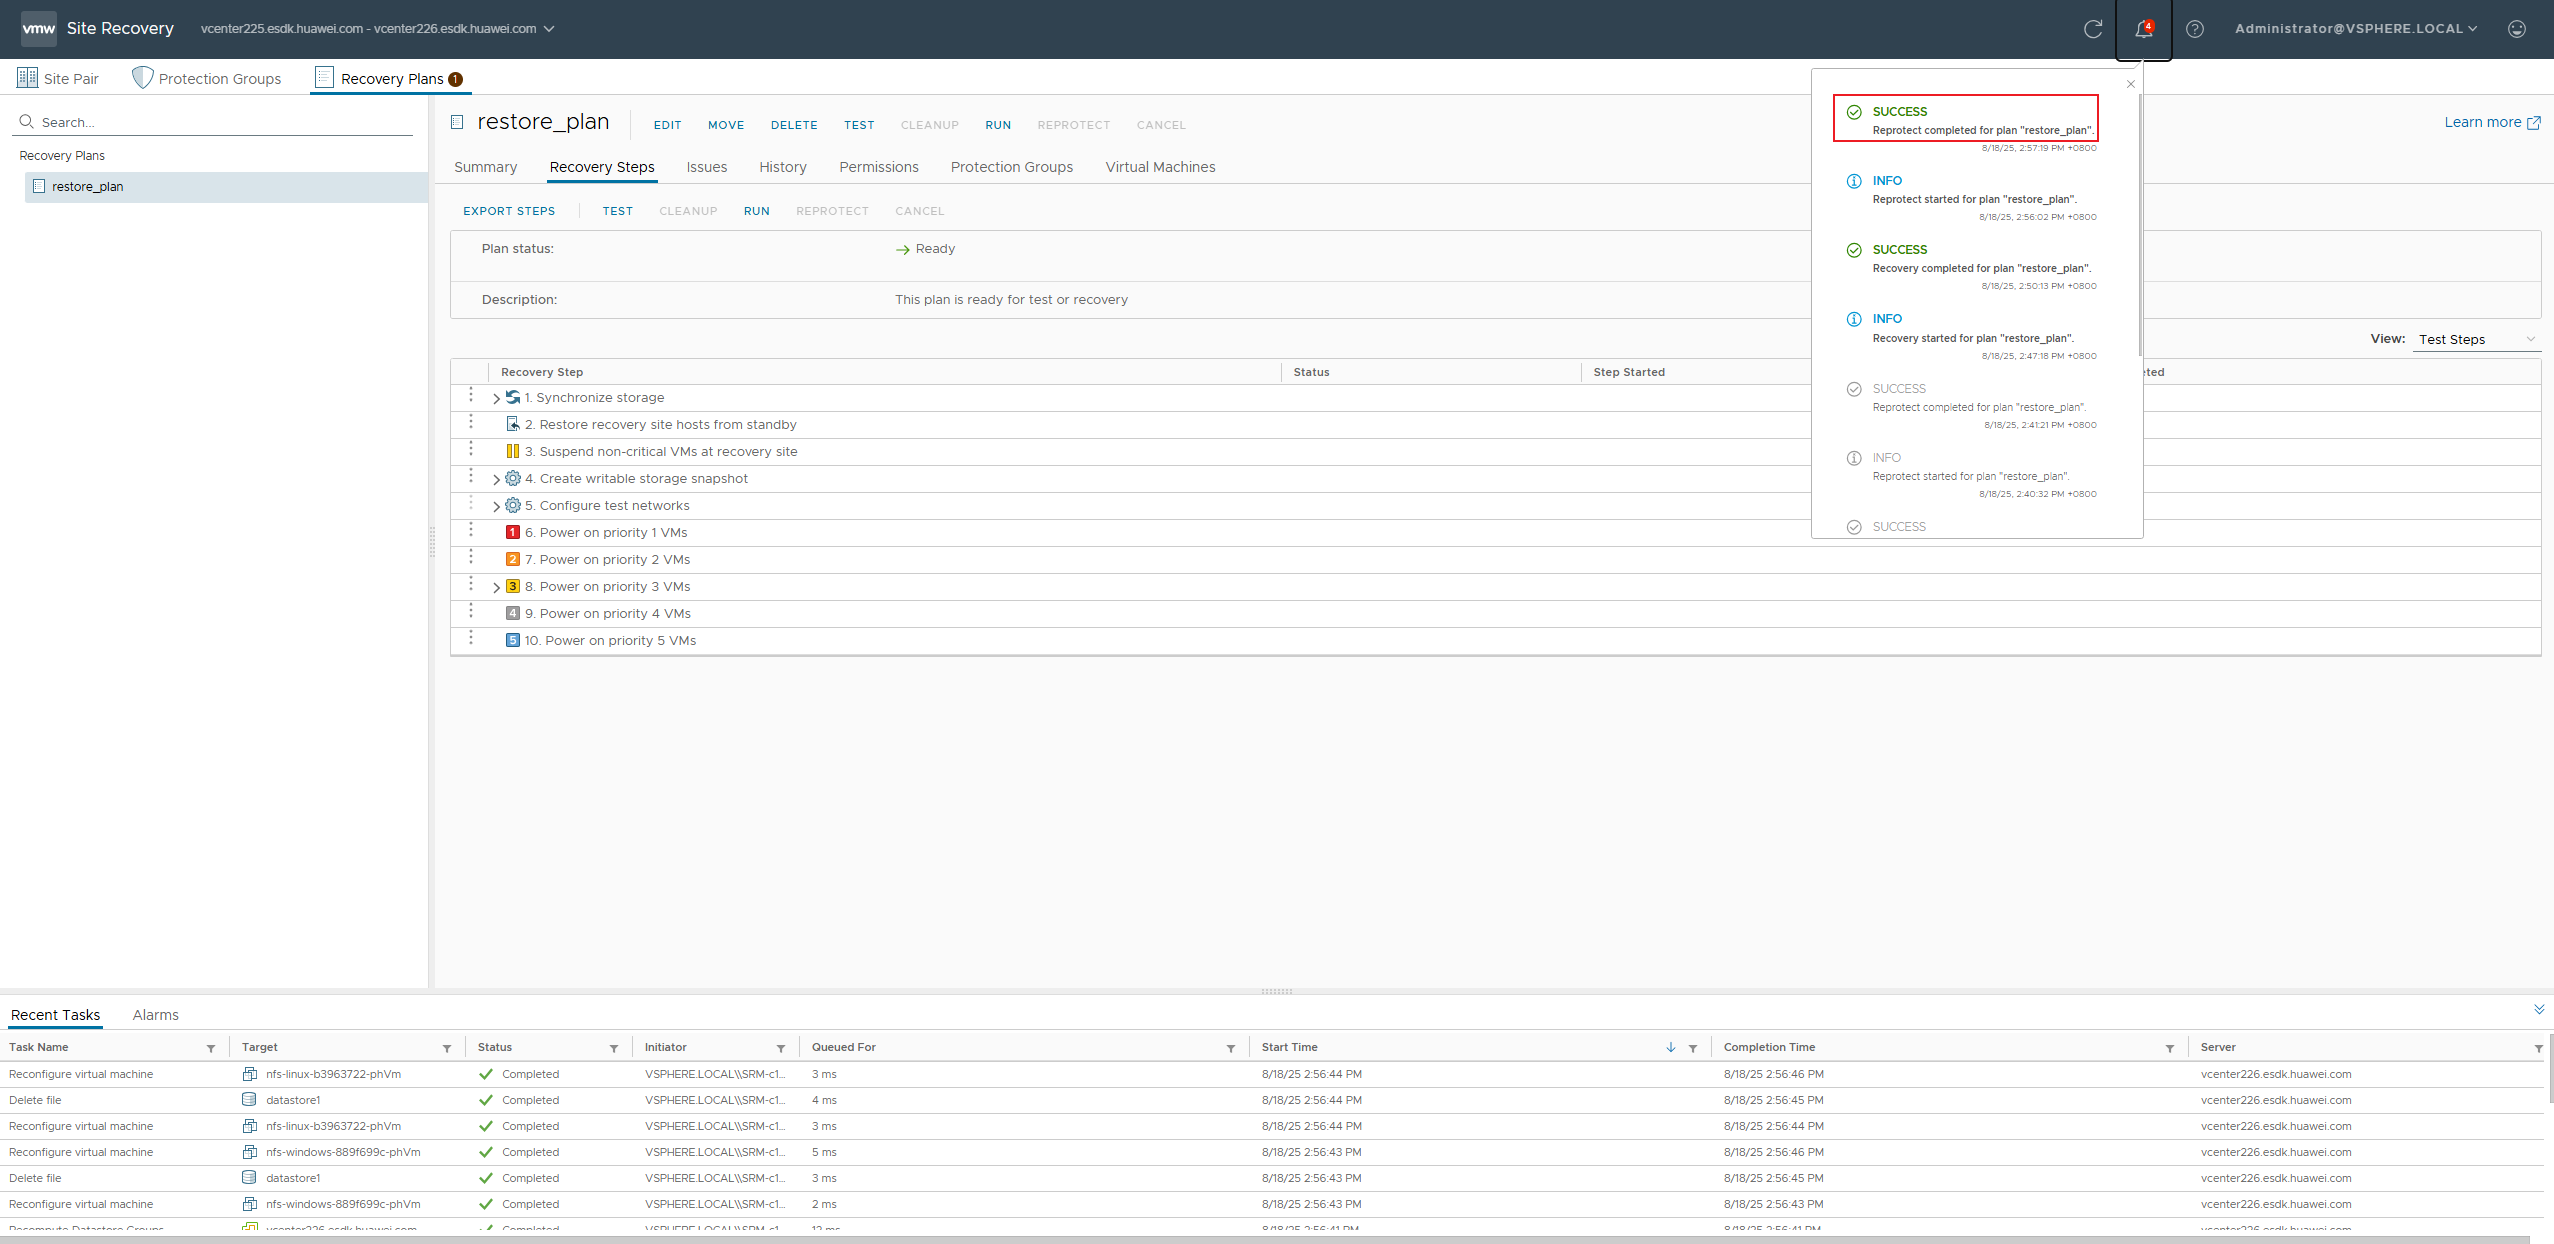Click the nfs-linux-b3963722-phVm target in first row
This screenshot has height=1244, width=2554.
[333, 1074]
